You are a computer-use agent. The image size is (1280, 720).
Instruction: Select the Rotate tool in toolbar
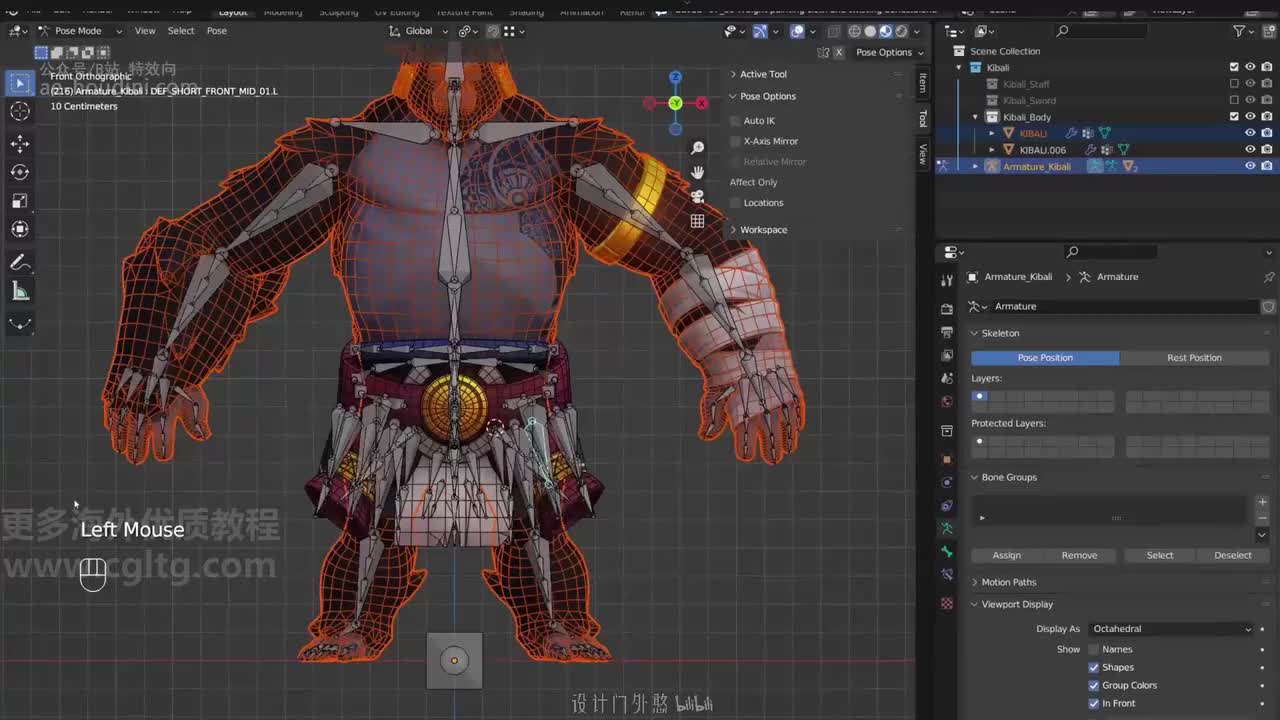[20, 172]
